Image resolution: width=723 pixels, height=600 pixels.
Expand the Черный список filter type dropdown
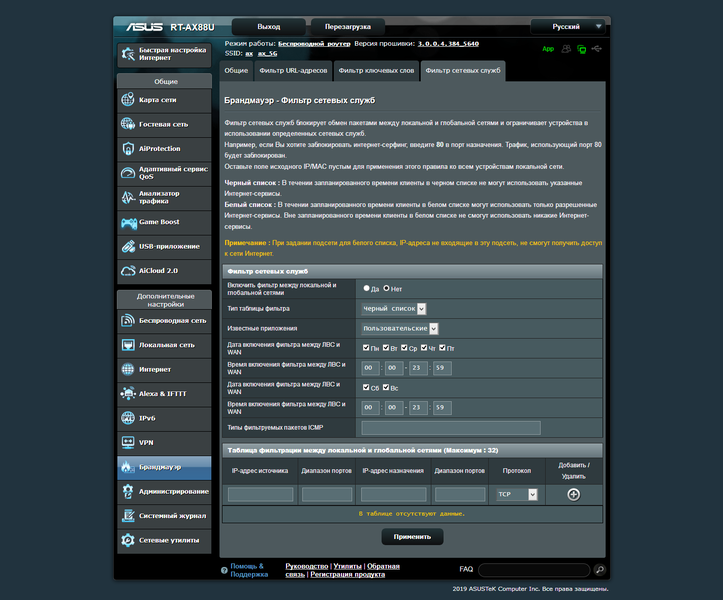click(394, 309)
